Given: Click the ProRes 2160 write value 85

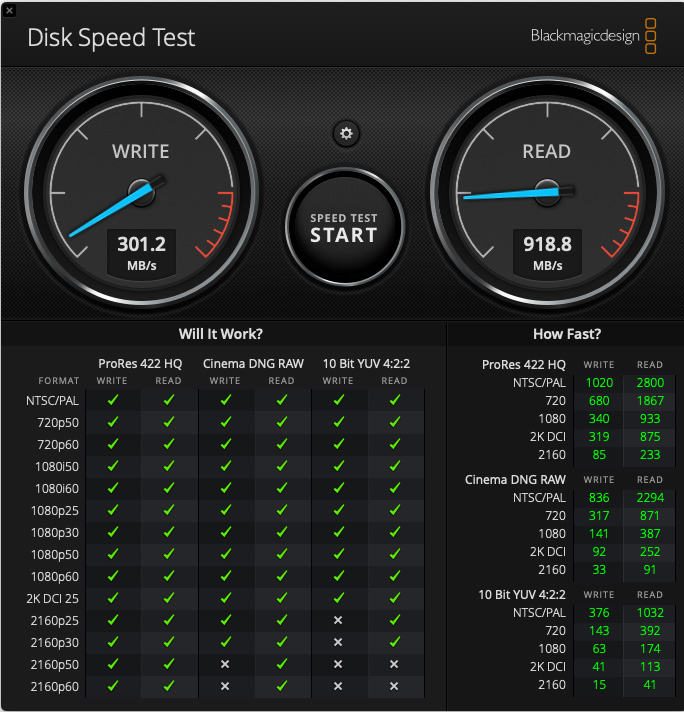Looking at the screenshot, I should tap(599, 455).
